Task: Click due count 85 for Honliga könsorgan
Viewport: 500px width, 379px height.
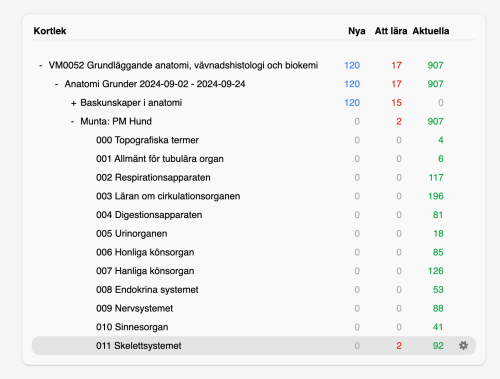Action: point(438,252)
